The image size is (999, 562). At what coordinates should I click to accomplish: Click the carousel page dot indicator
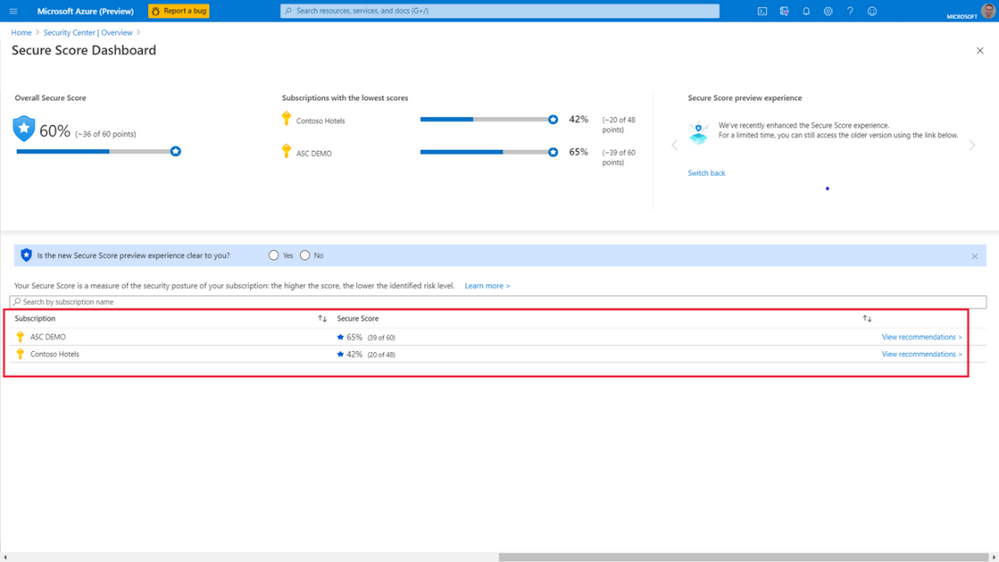click(827, 189)
